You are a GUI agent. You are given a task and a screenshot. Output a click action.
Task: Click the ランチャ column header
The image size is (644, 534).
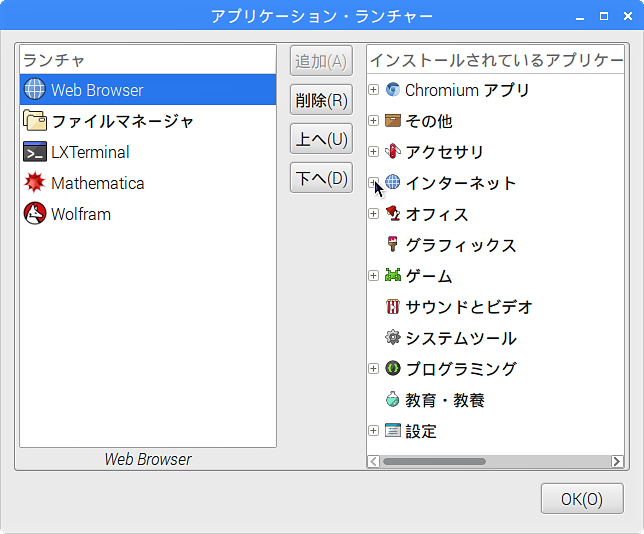click(148, 60)
